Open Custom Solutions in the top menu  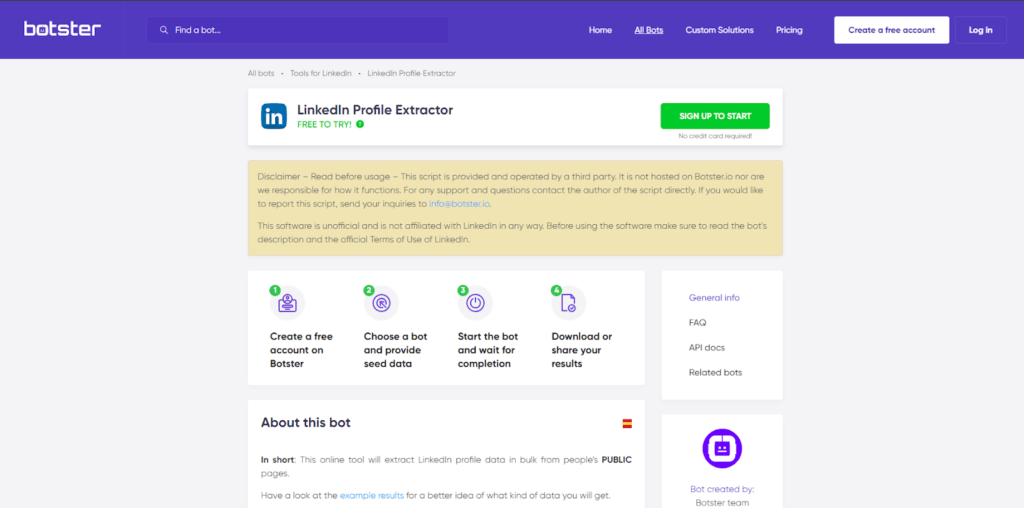(x=719, y=30)
